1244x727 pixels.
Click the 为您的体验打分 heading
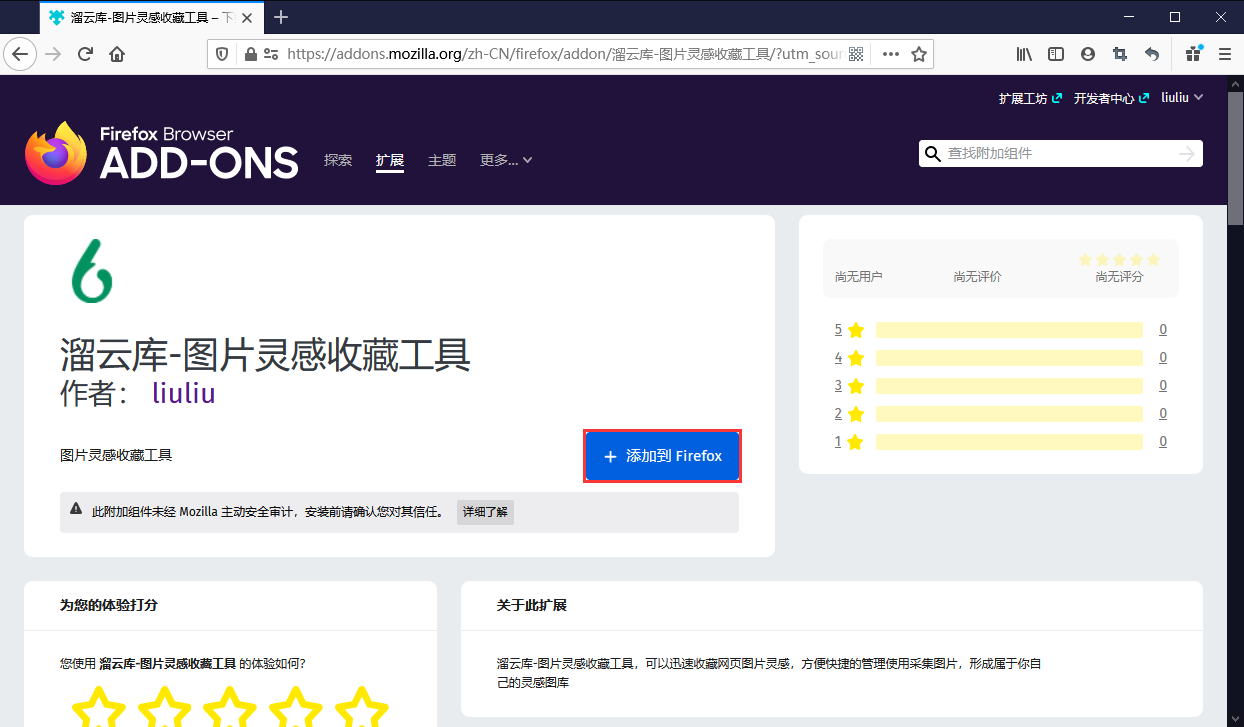click(x=109, y=605)
